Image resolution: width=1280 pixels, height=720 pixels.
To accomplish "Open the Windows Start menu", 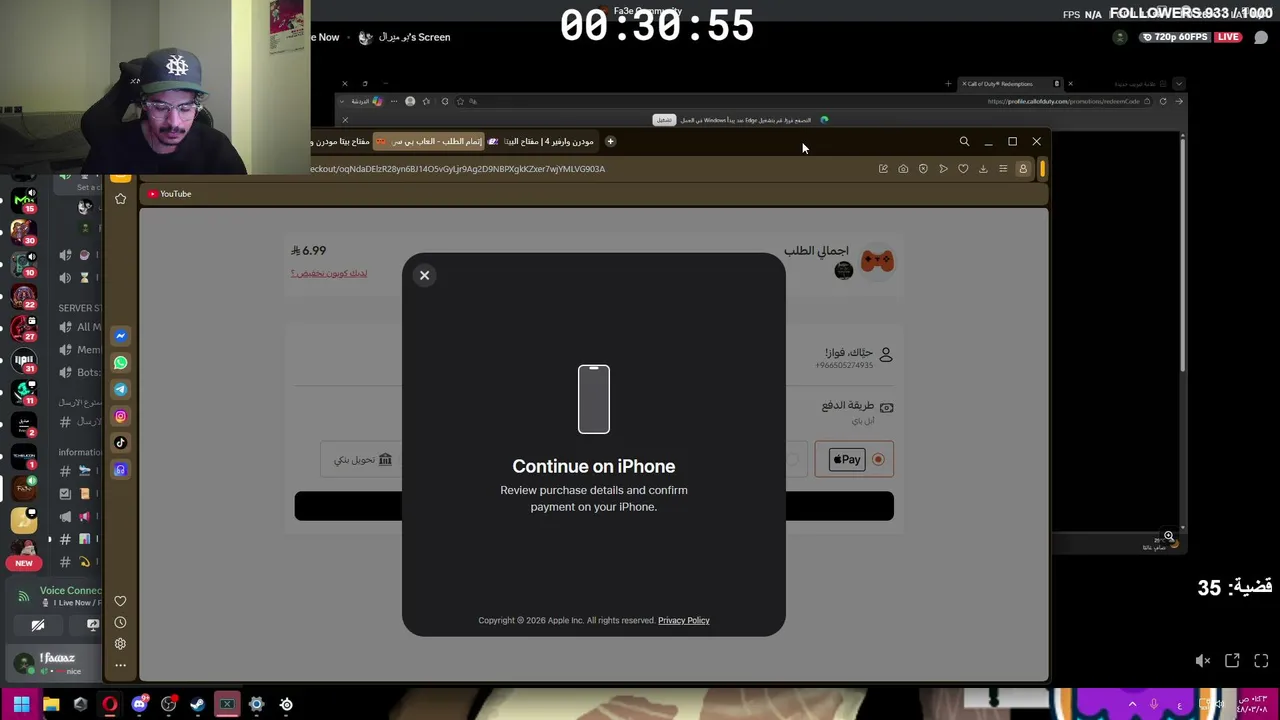I will pos(21,704).
